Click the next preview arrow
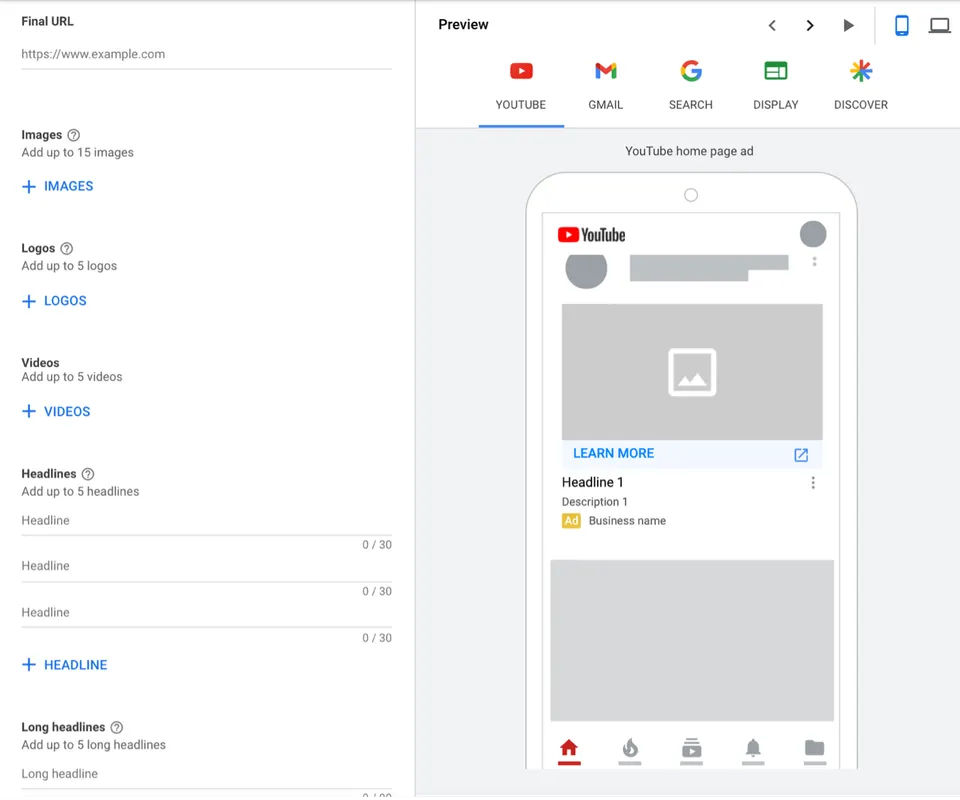The height and width of the screenshot is (800, 960). (810, 25)
